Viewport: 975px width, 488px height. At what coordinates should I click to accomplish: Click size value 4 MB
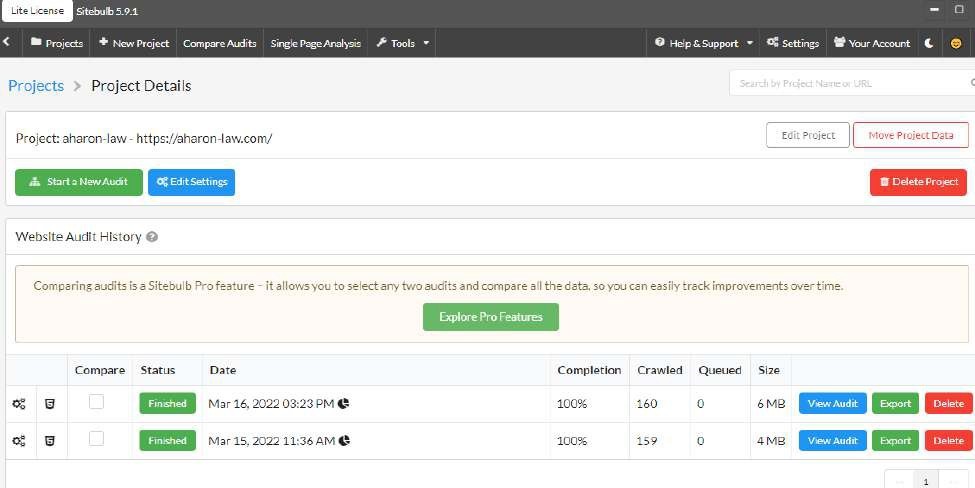click(x=771, y=441)
